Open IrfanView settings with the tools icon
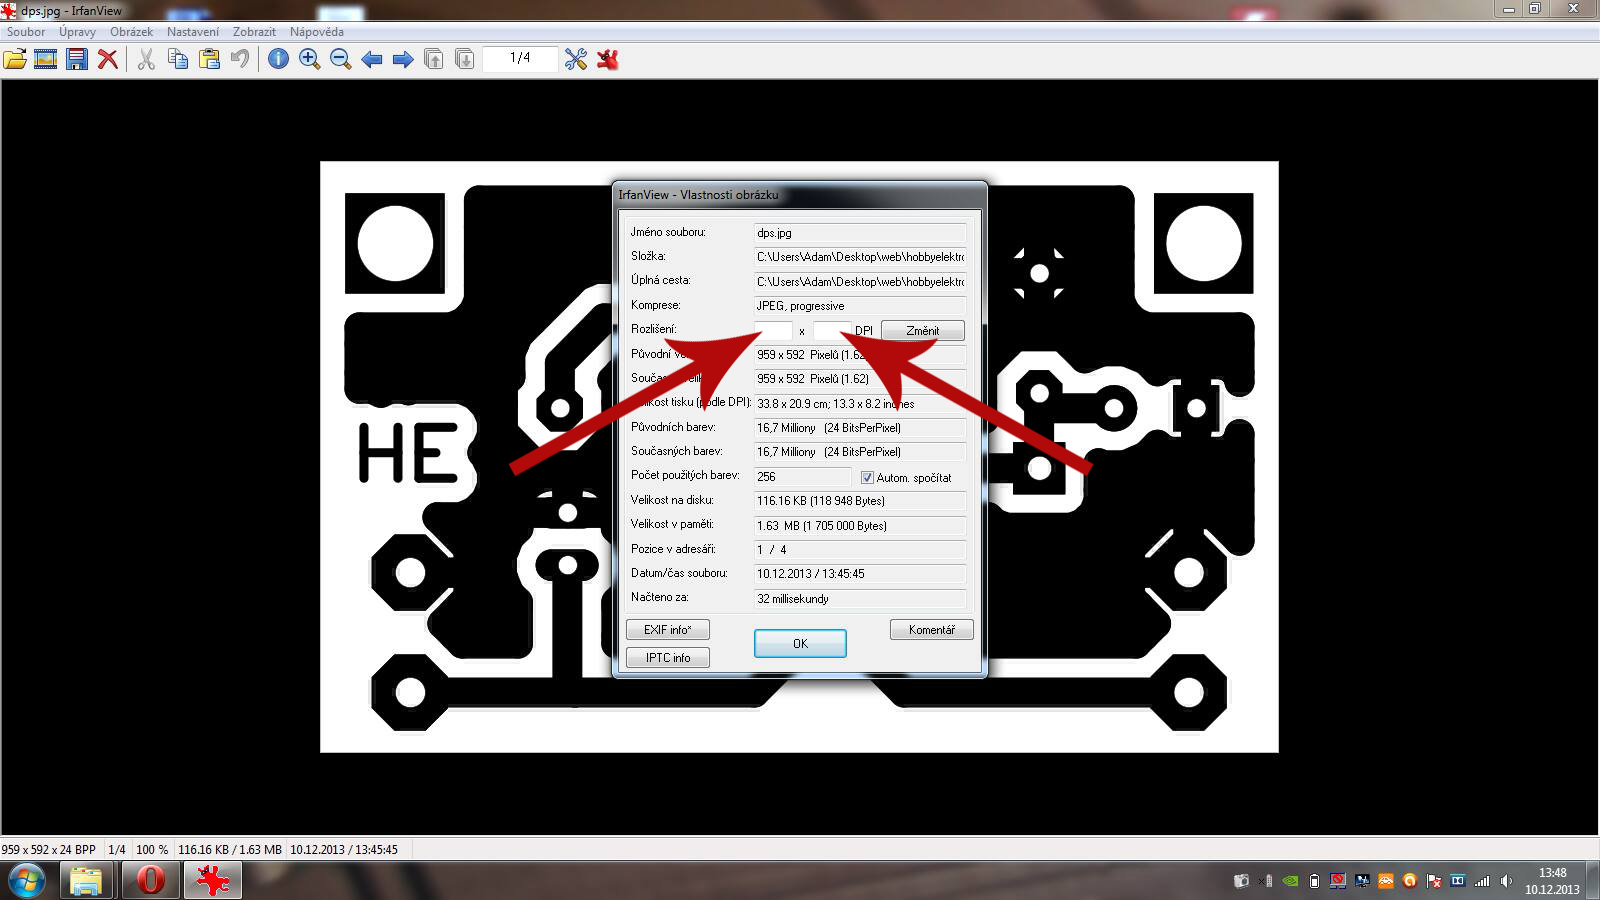Viewport: 1600px width, 900px height. coord(576,59)
